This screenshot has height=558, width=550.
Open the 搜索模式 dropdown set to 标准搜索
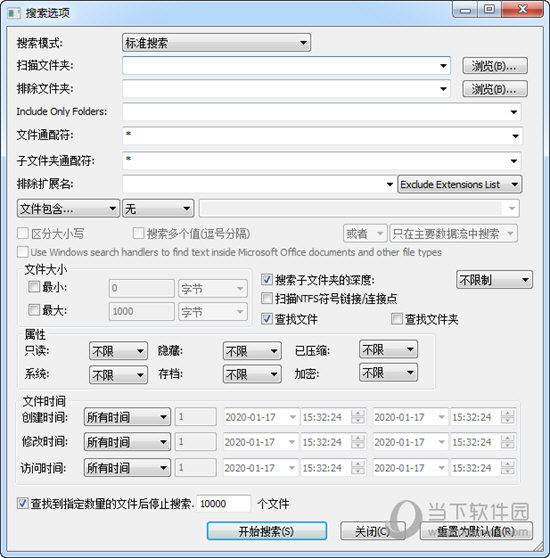click(216, 43)
